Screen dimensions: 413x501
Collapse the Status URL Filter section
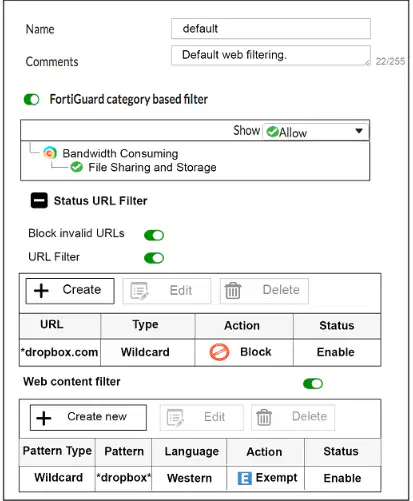(39, 200)
